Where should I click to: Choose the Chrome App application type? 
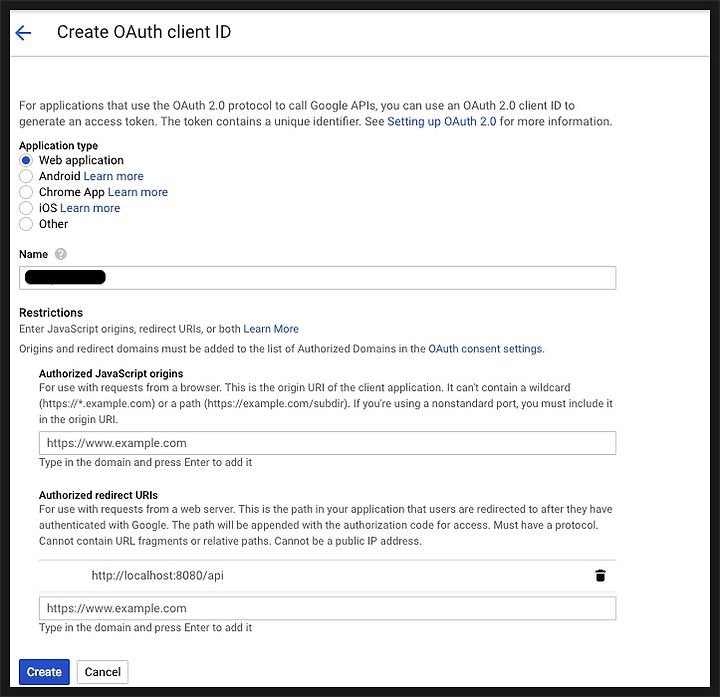[26, 192]
